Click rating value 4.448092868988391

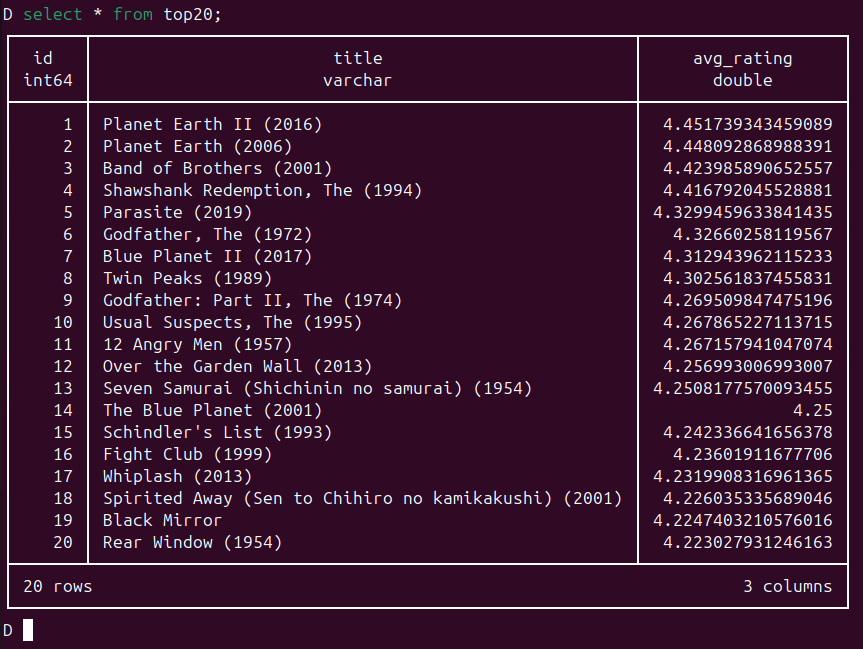tap(747, 146)
